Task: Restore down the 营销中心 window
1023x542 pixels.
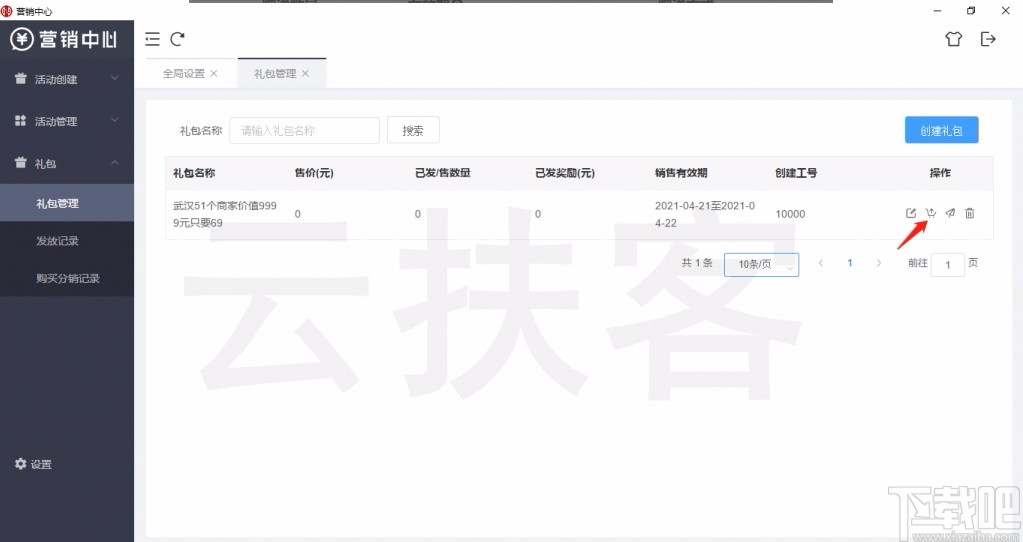Action: coord(971,10)
